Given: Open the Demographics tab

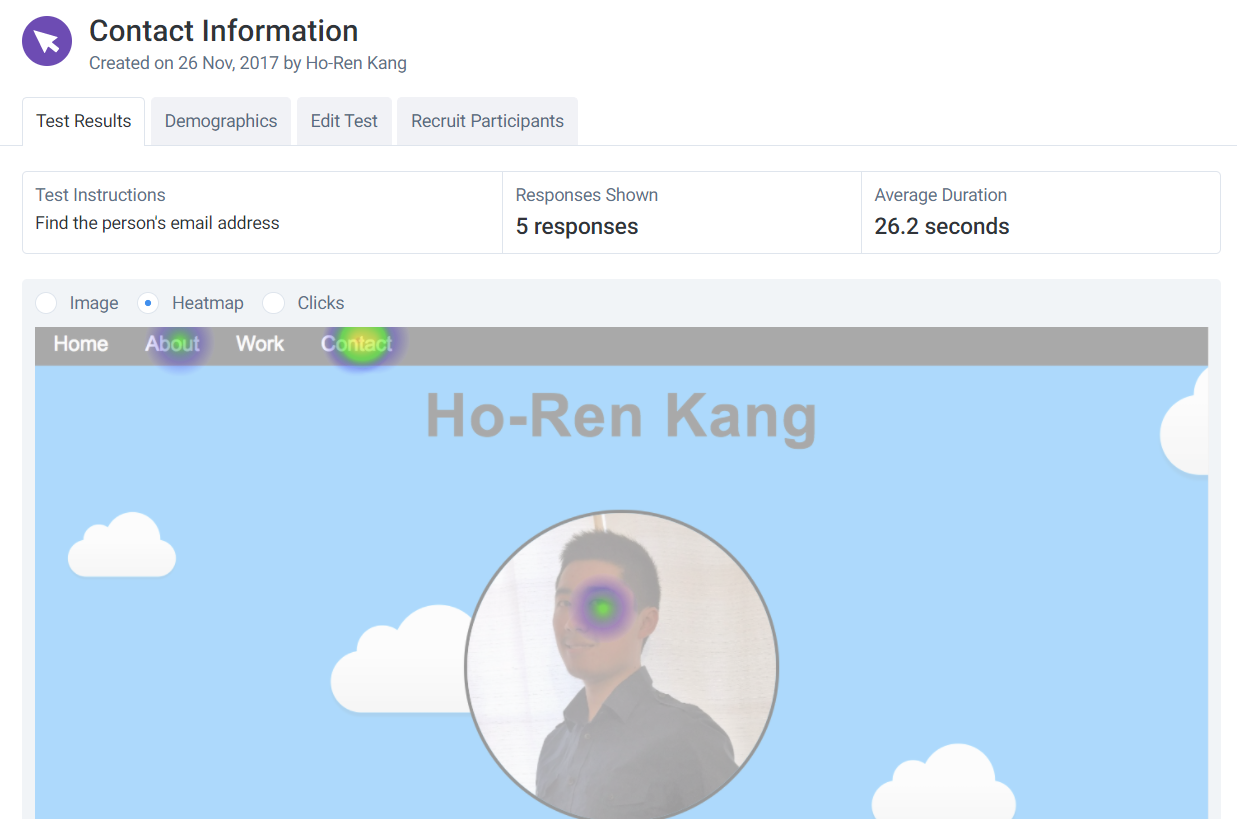Looking at the screenshot, I should [x=220, y=120].
